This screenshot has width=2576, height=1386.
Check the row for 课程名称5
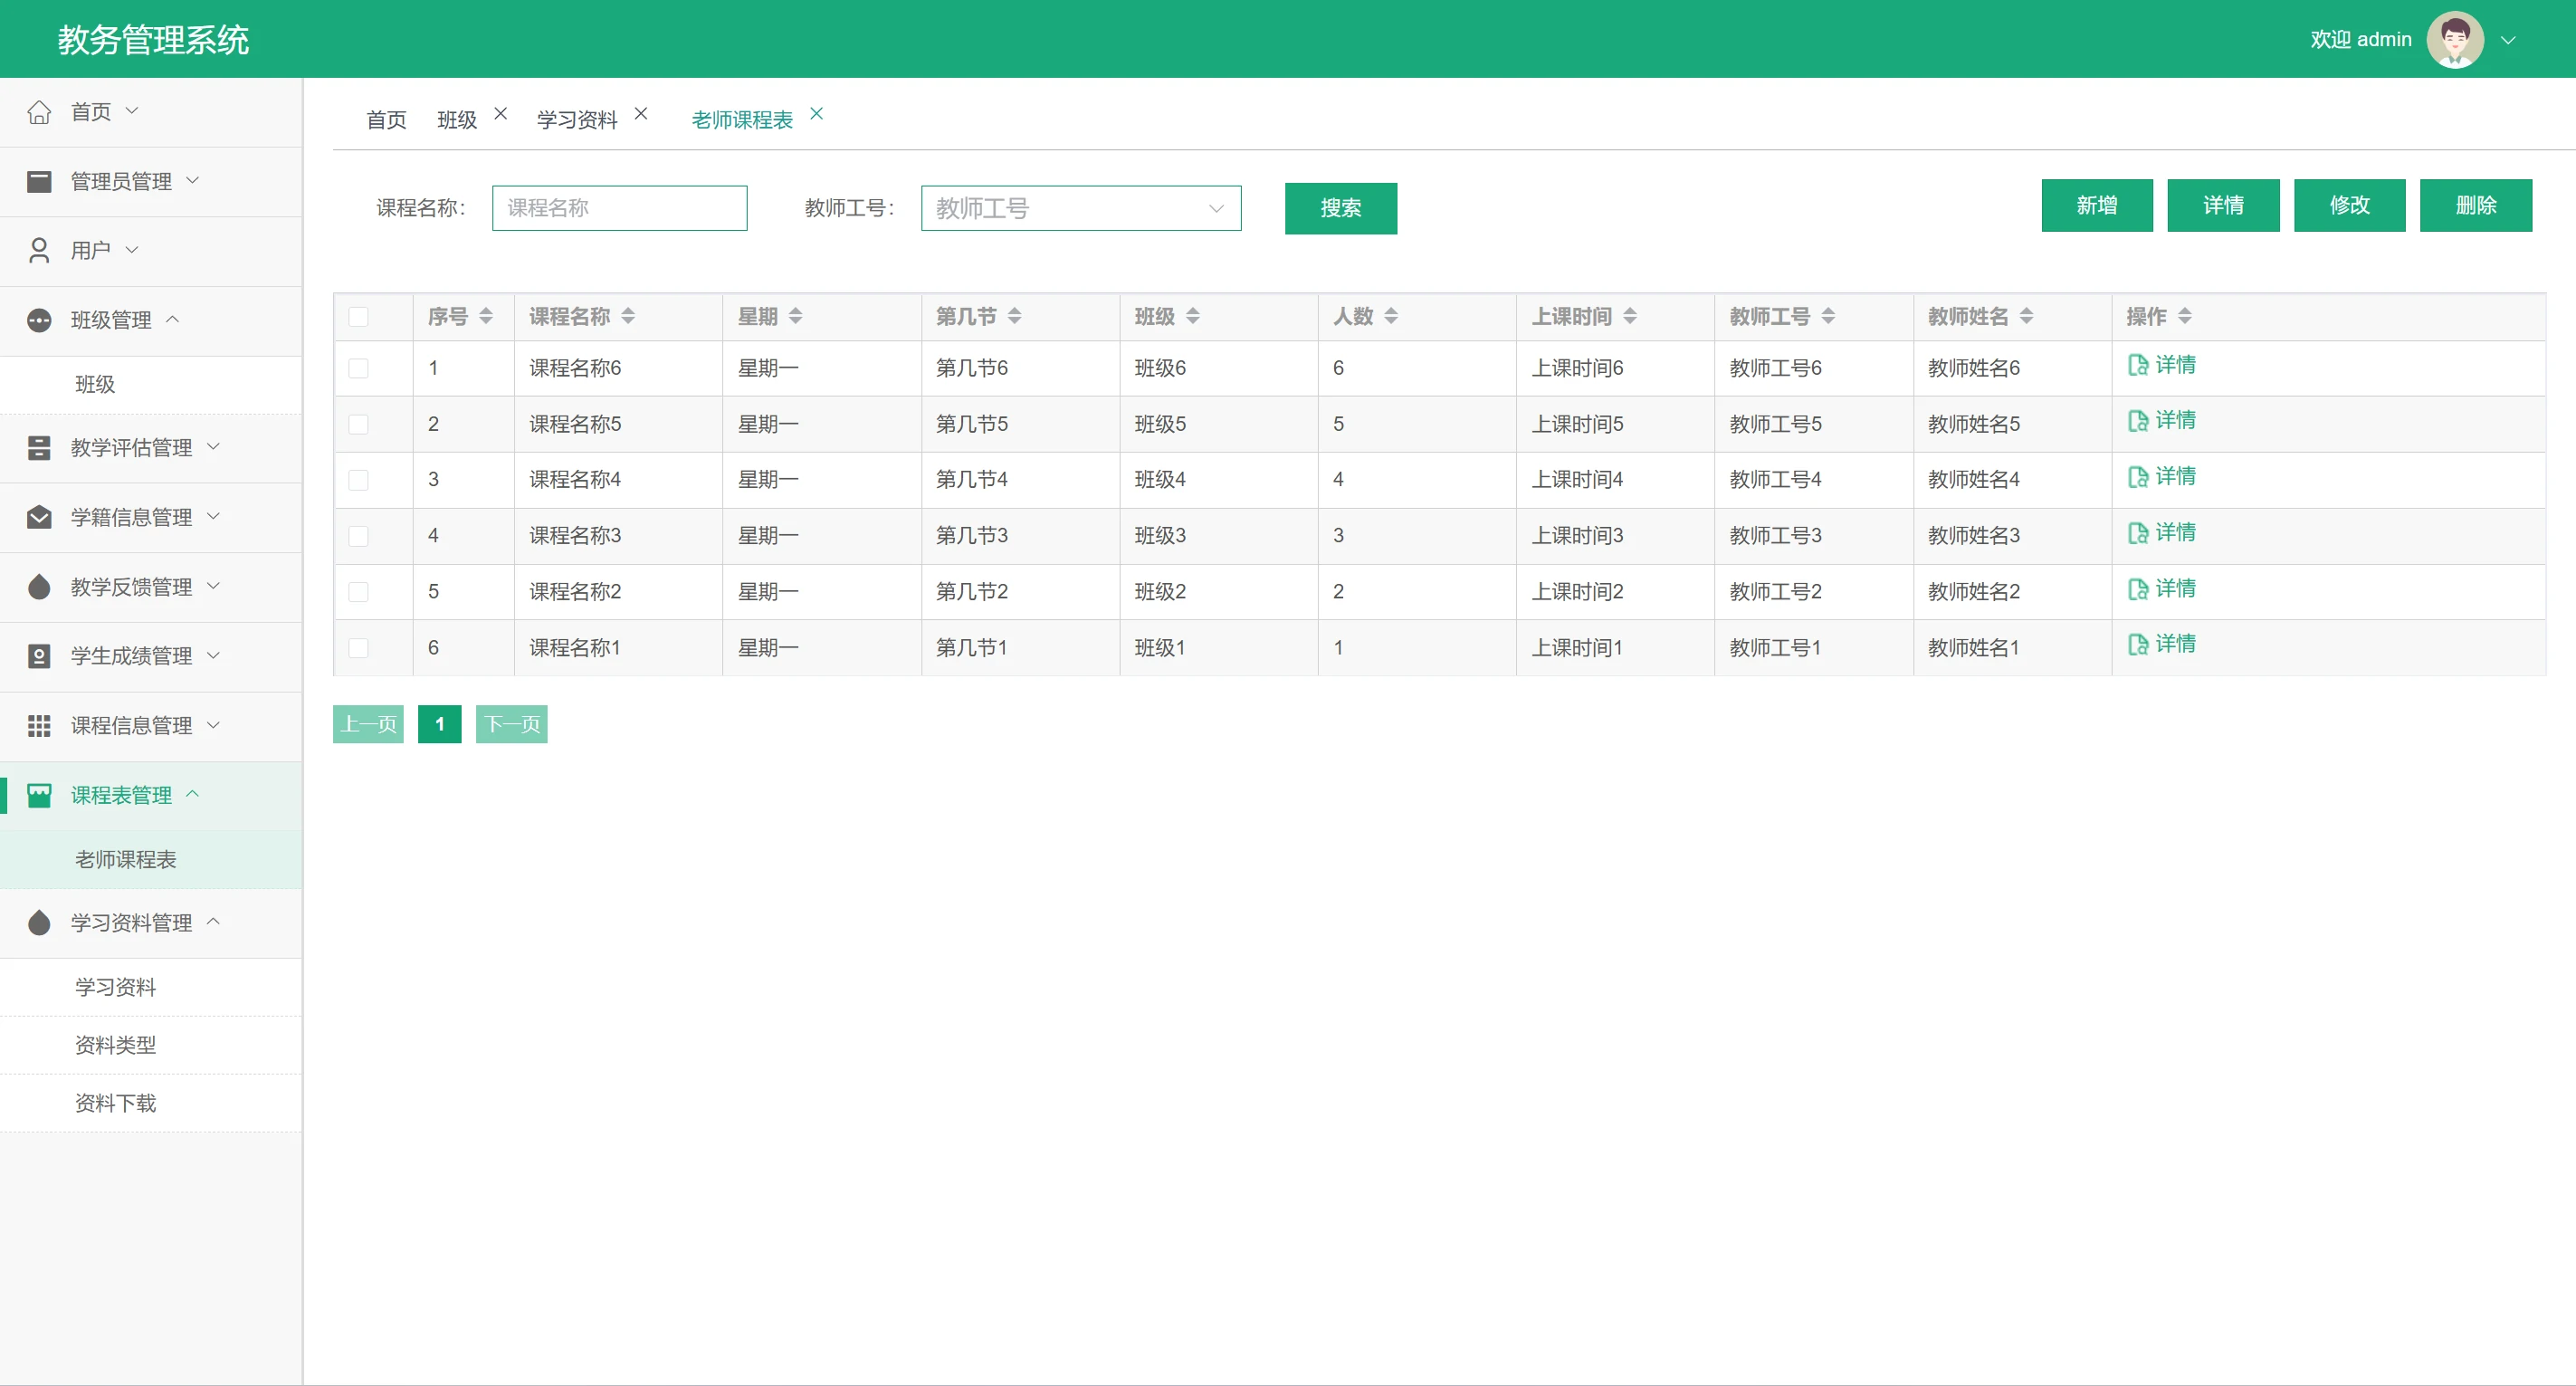(358, 424)
